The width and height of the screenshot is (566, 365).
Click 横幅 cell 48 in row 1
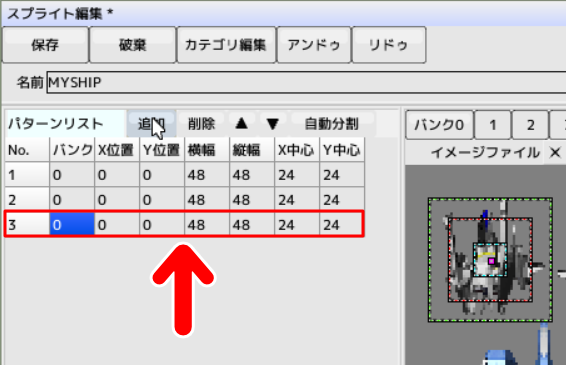click(207, 175)
